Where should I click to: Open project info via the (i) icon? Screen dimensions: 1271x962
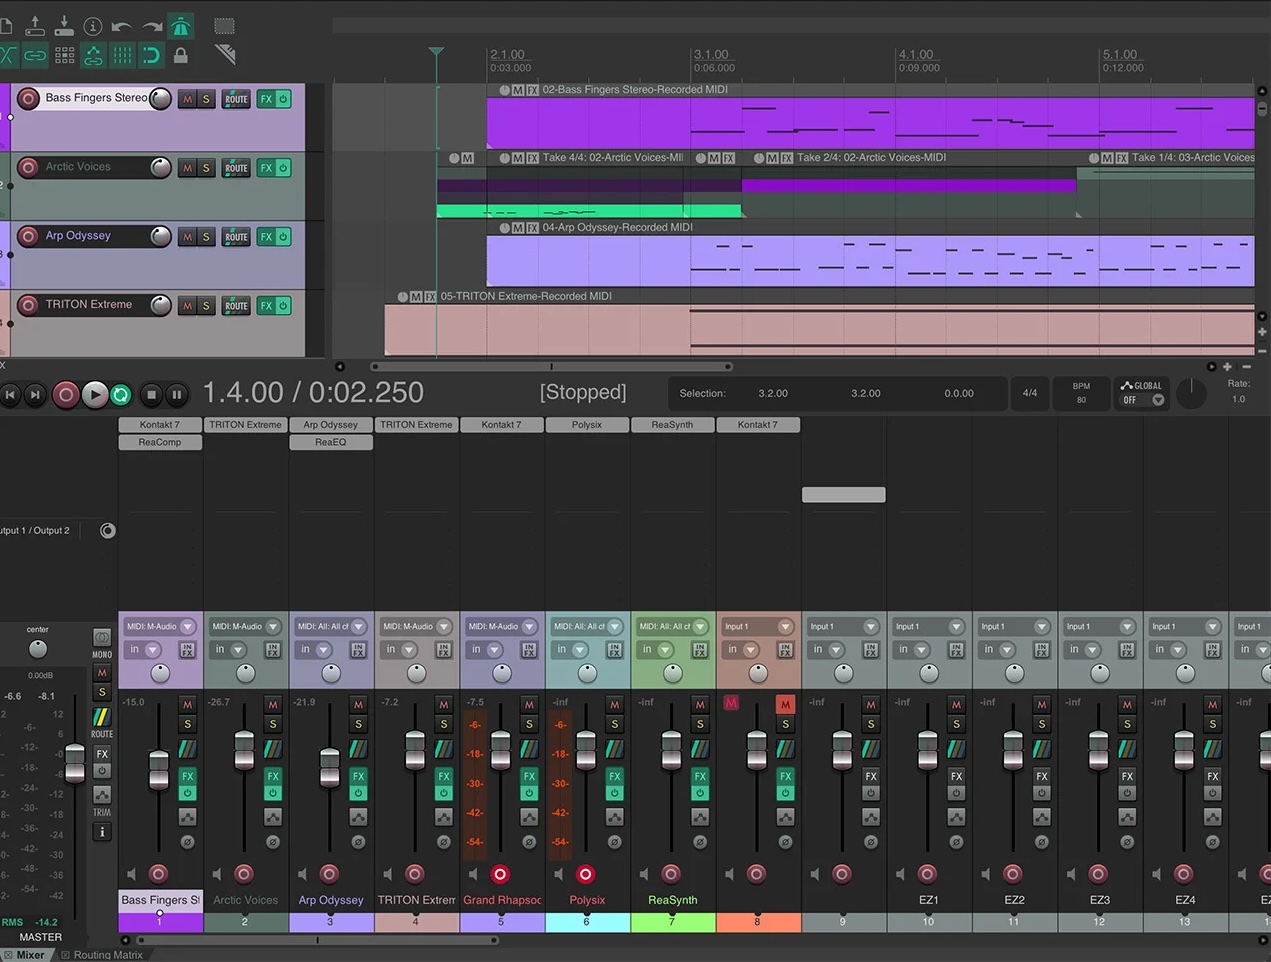[x=93, y=27]
